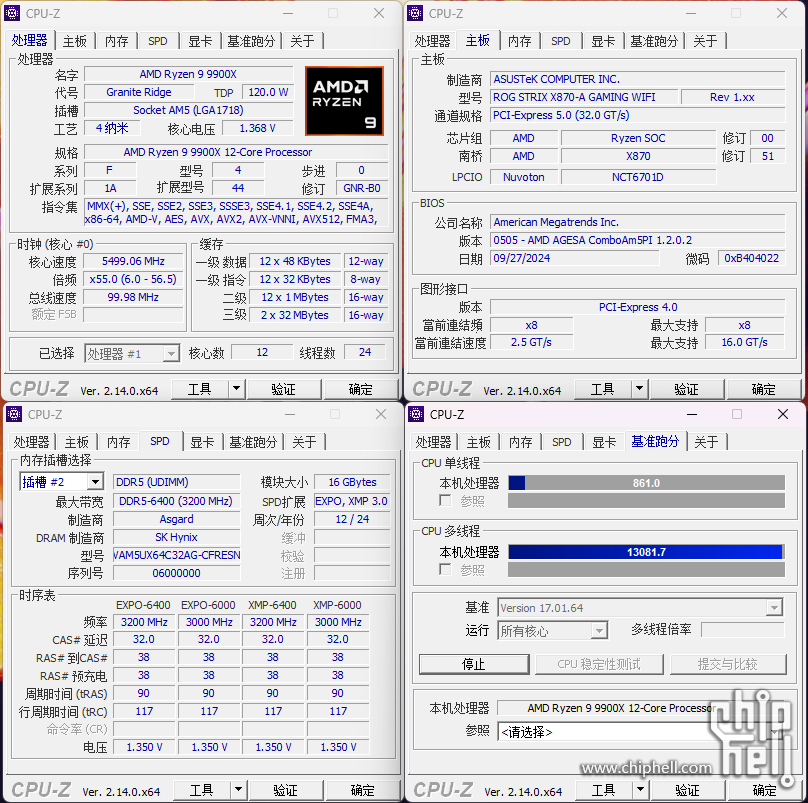Switch to 主板 tab in the processor window
Viewport: 808px width, 803px height.
point(75,41)
